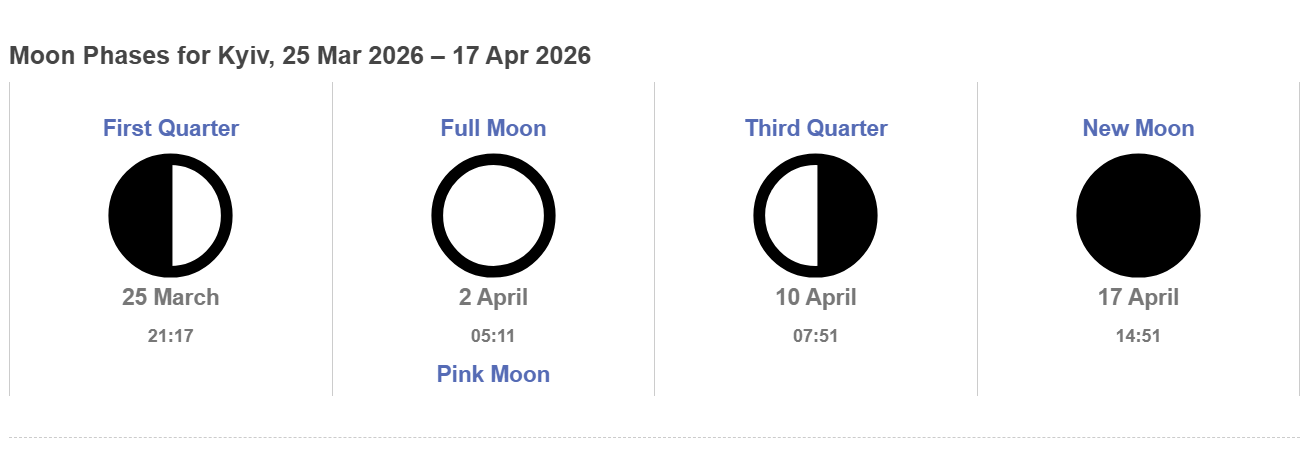Click the solid black New Moon icon
The width and height of the screenshot is (1310, 455).
tap(1138, 216)
